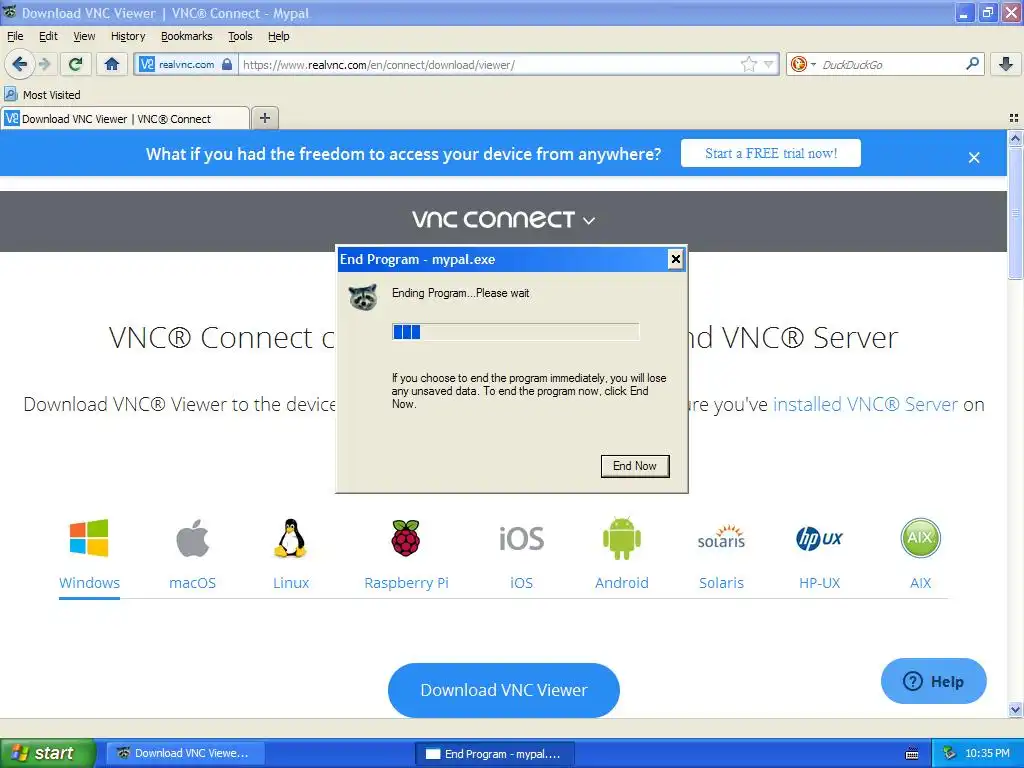Viewport: 1024px width, 768px height.
Task: Select the HP-UX platform icon
Action: pos(819,539)
